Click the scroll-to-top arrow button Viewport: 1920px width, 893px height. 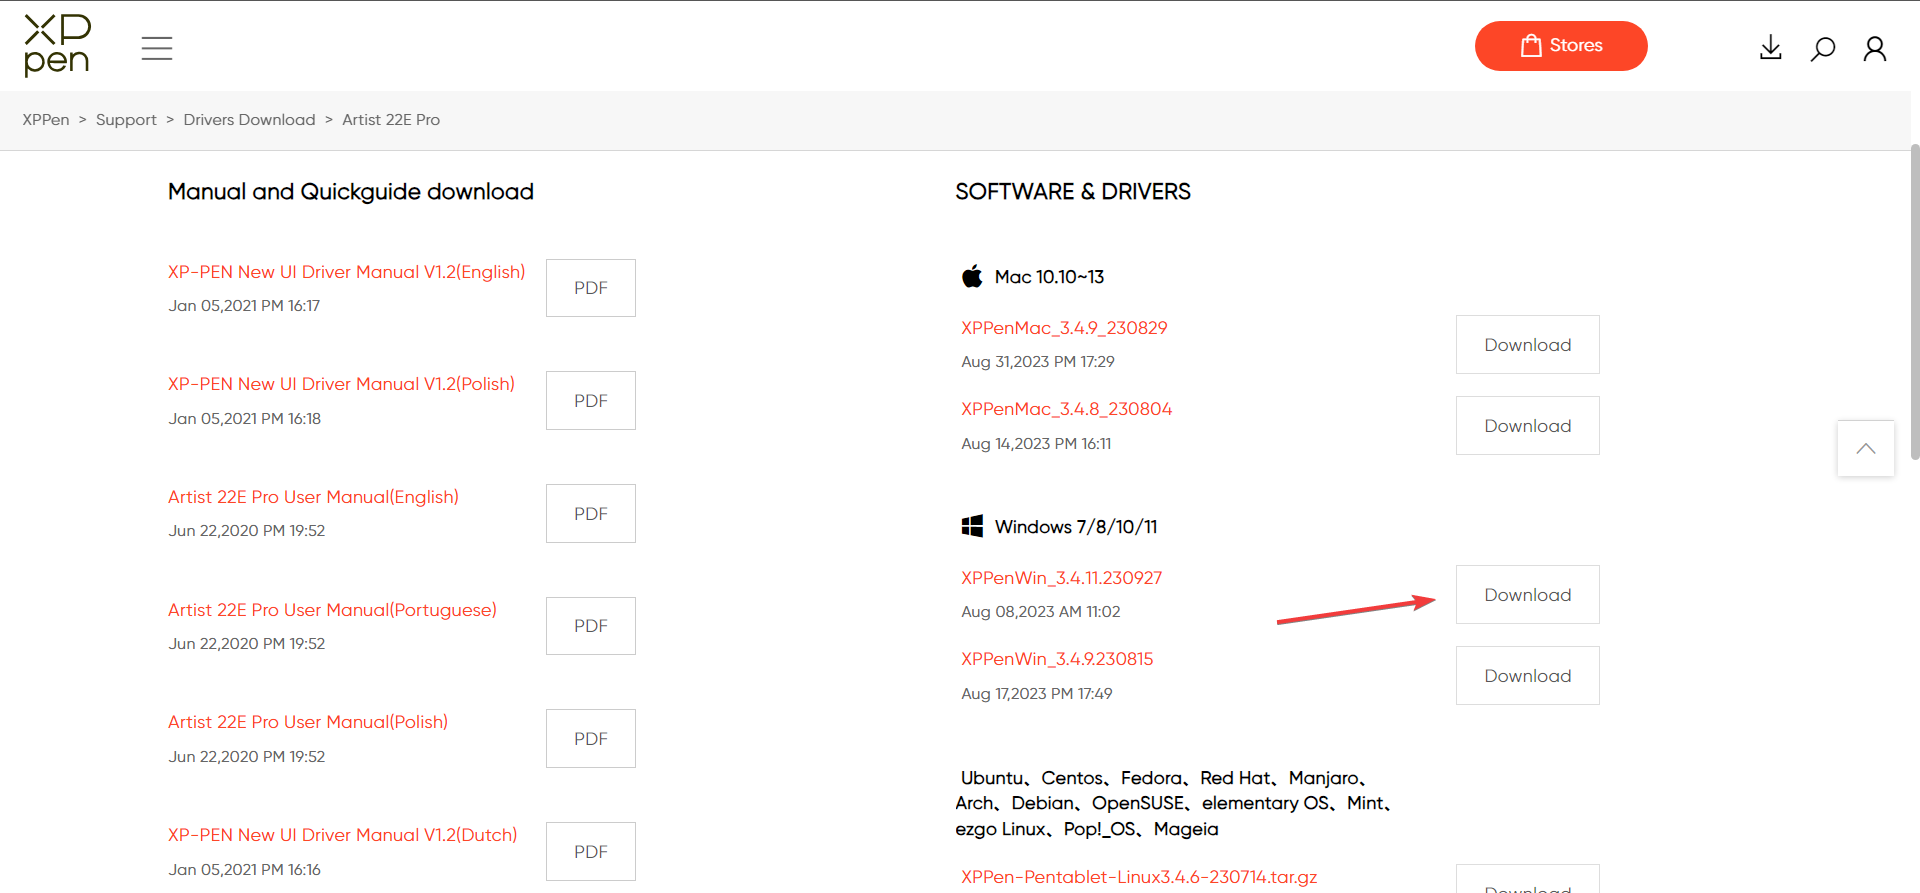click(x=1865, y=448)
